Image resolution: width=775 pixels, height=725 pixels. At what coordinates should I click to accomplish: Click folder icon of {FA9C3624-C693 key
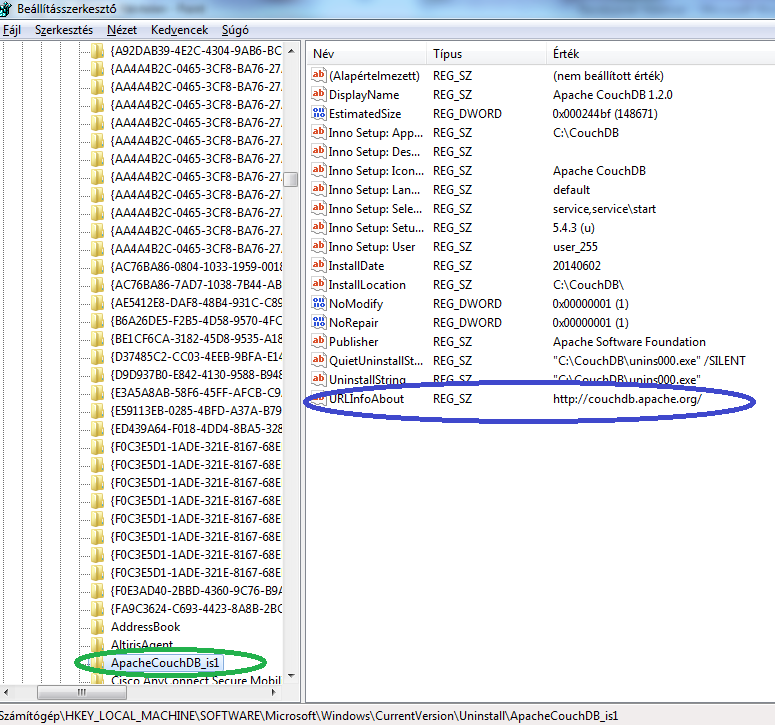97,608
